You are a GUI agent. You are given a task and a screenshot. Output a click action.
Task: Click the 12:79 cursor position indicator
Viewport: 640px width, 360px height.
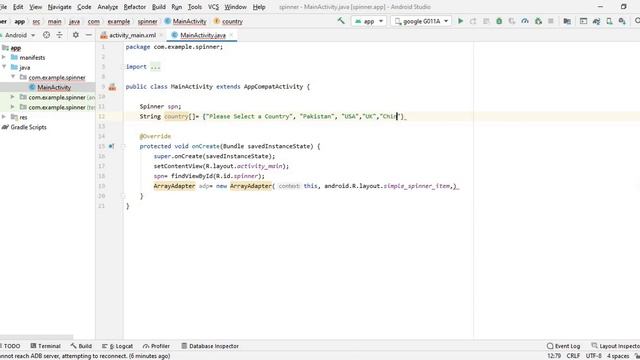click(x=554, y=356)
